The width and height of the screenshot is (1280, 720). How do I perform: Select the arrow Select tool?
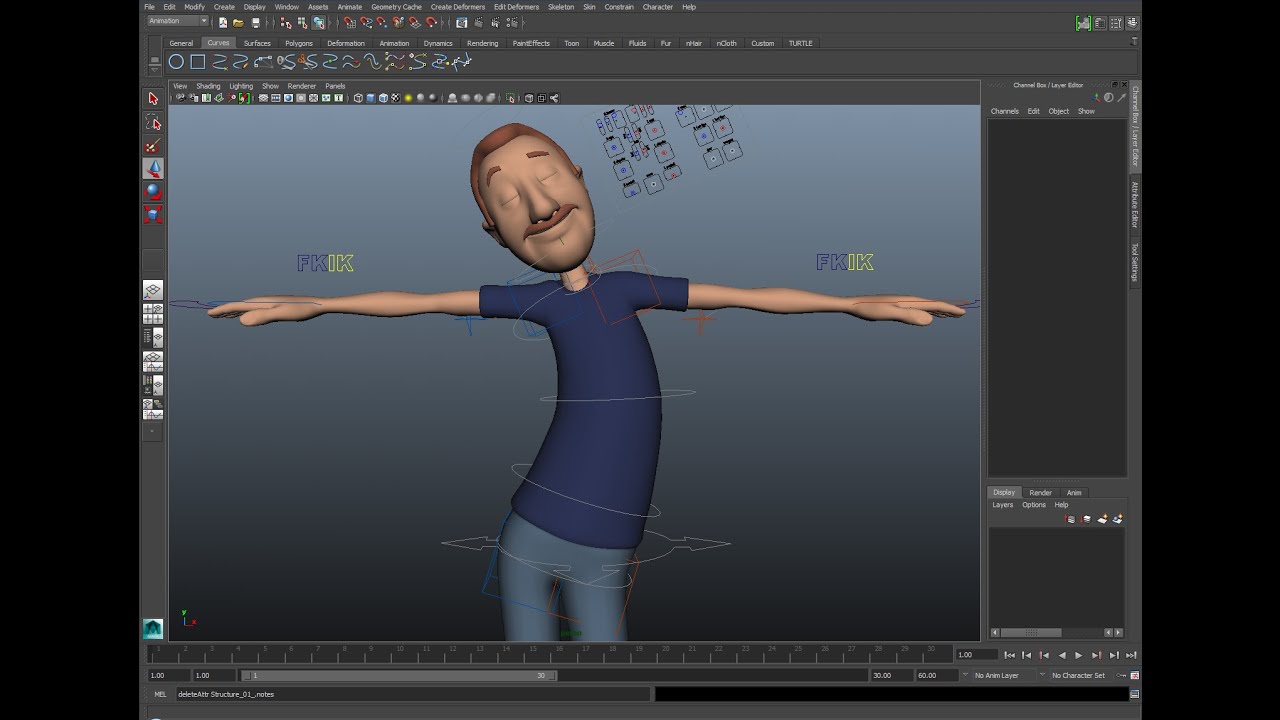(153, 98)
